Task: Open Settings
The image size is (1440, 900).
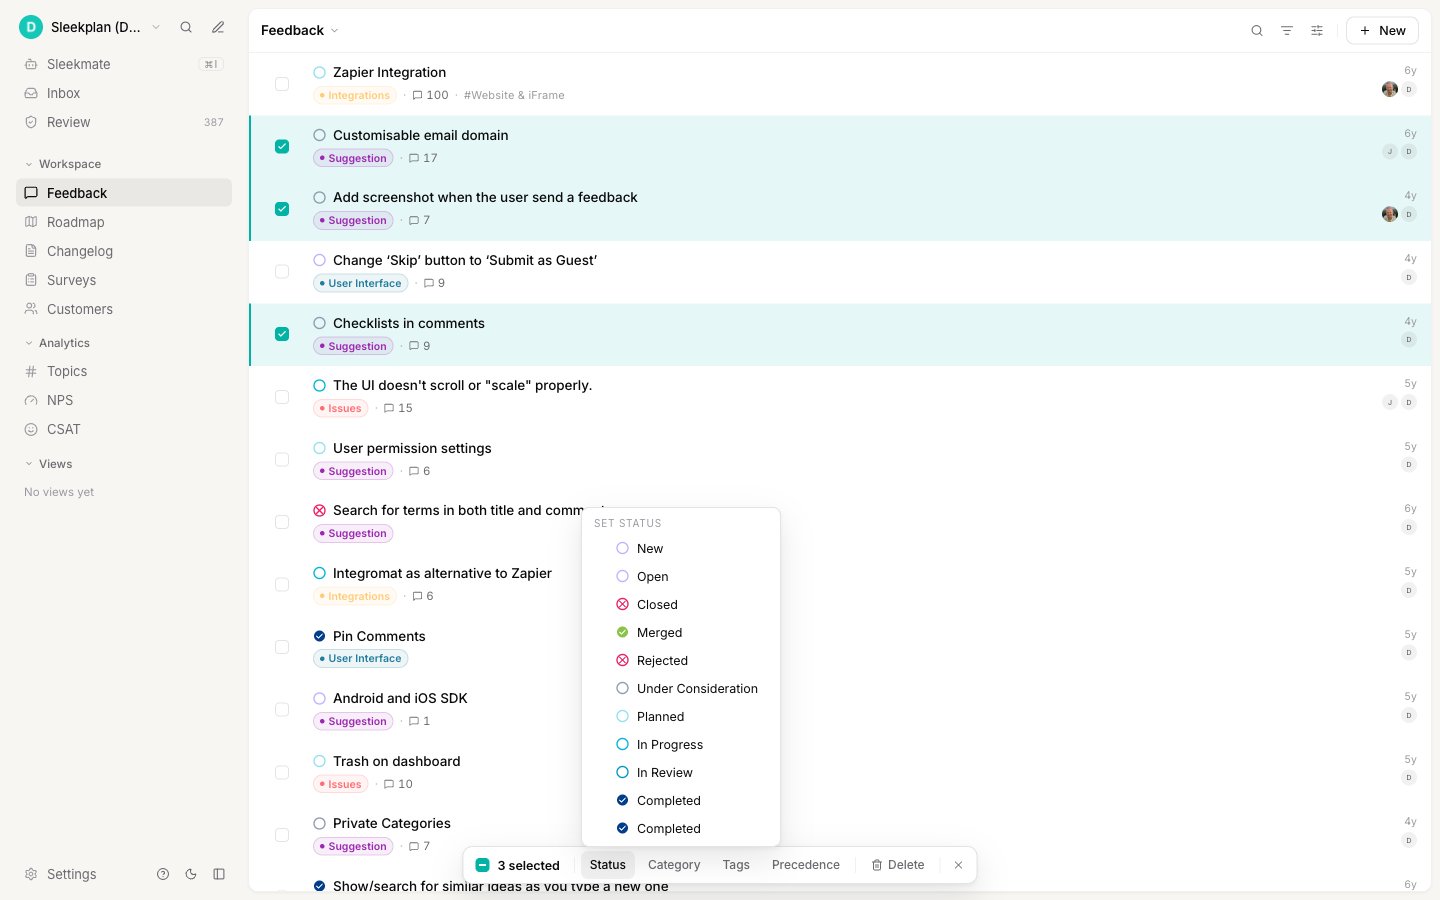Action: (61, 874)
